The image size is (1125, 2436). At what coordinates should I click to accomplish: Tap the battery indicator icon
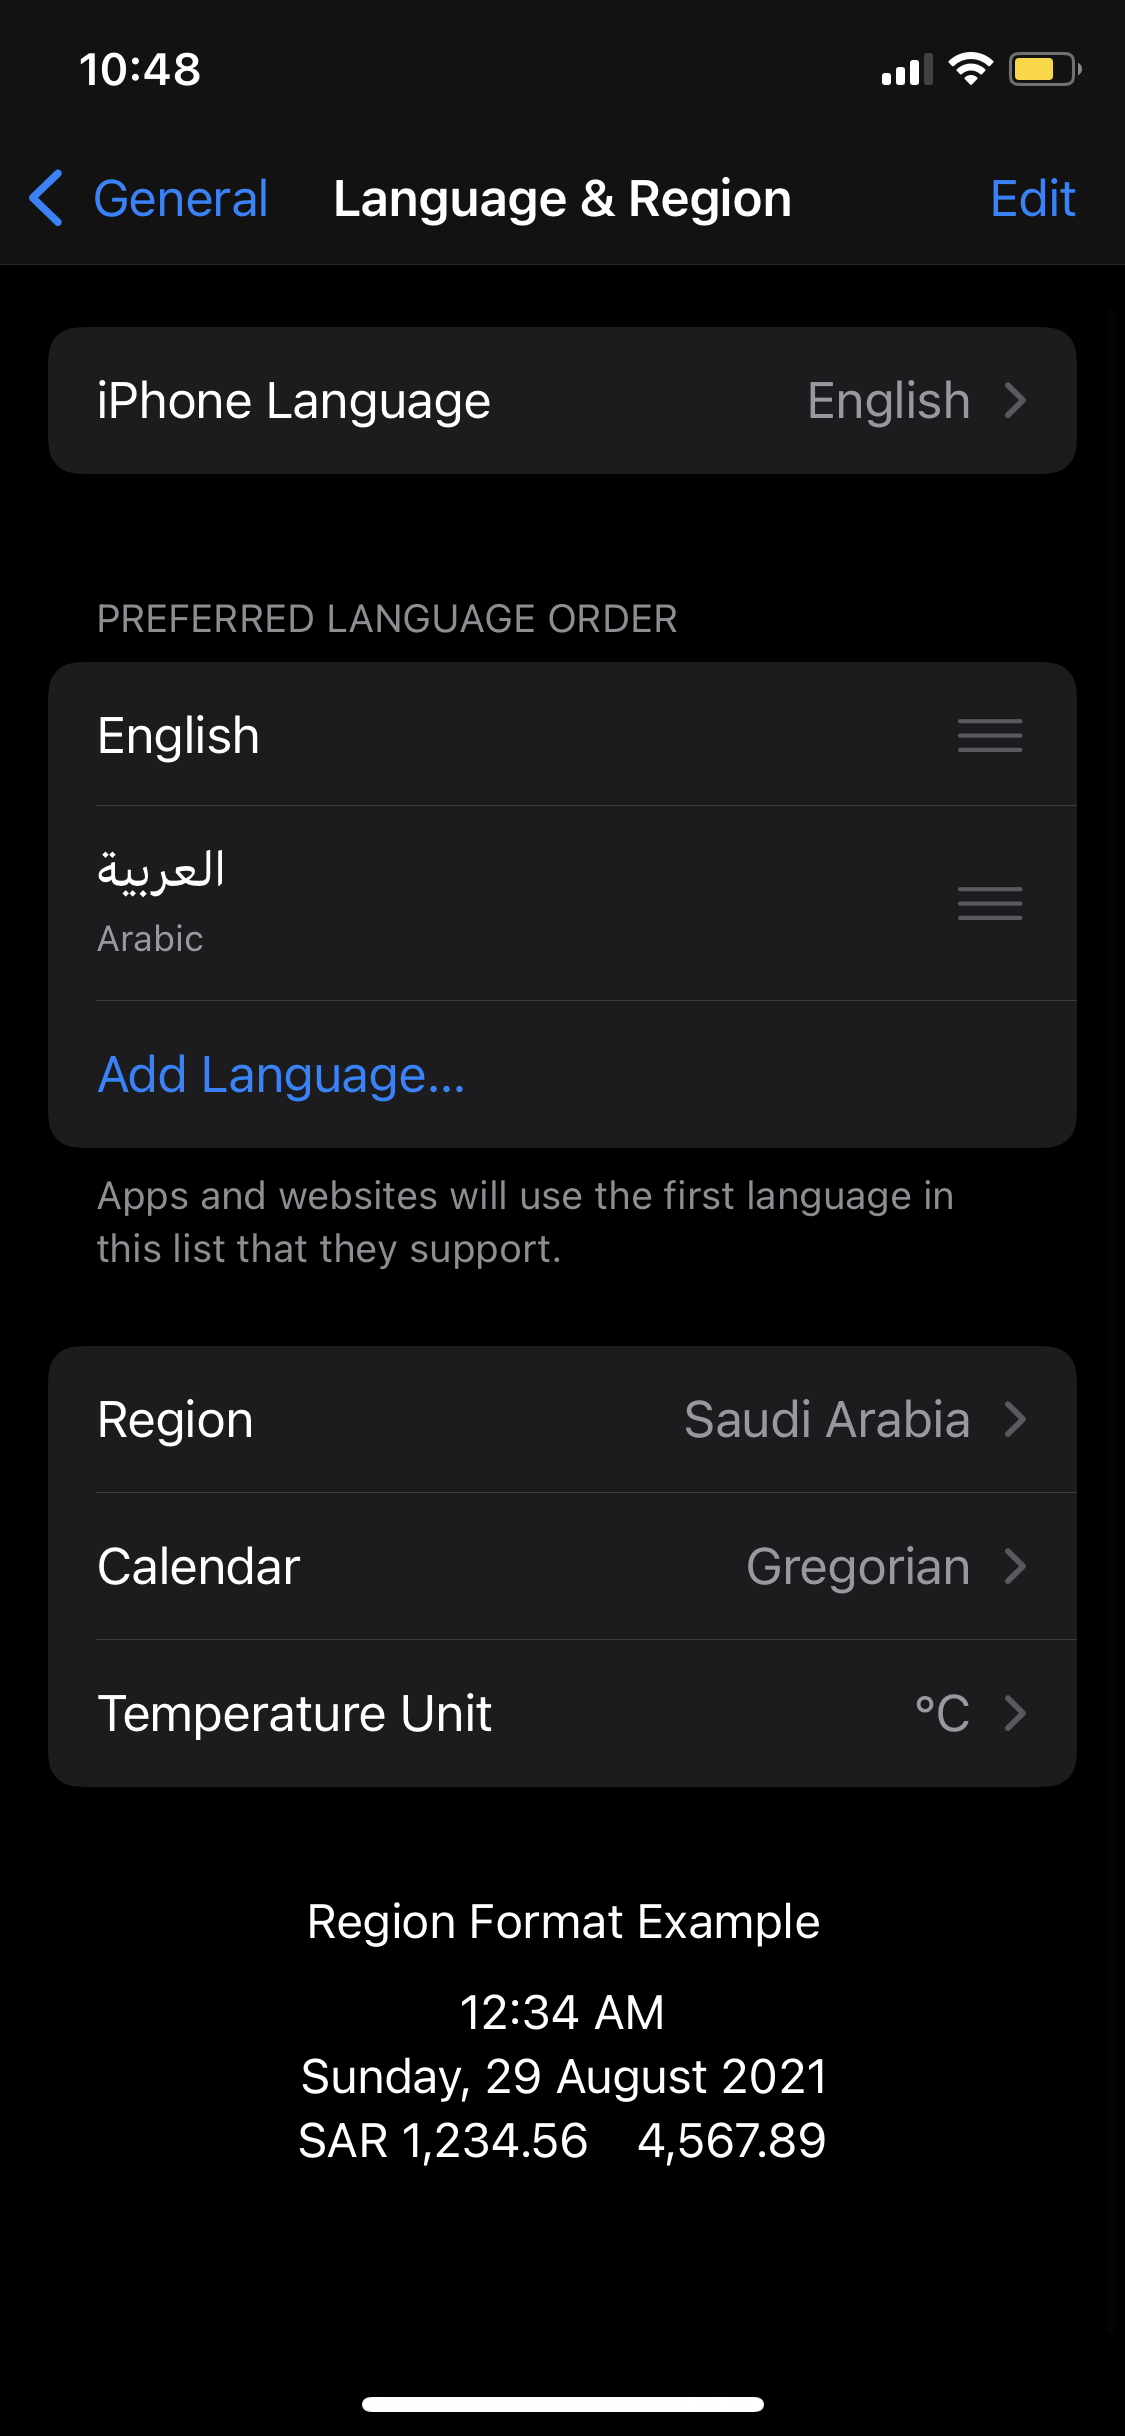point(1045,69)
